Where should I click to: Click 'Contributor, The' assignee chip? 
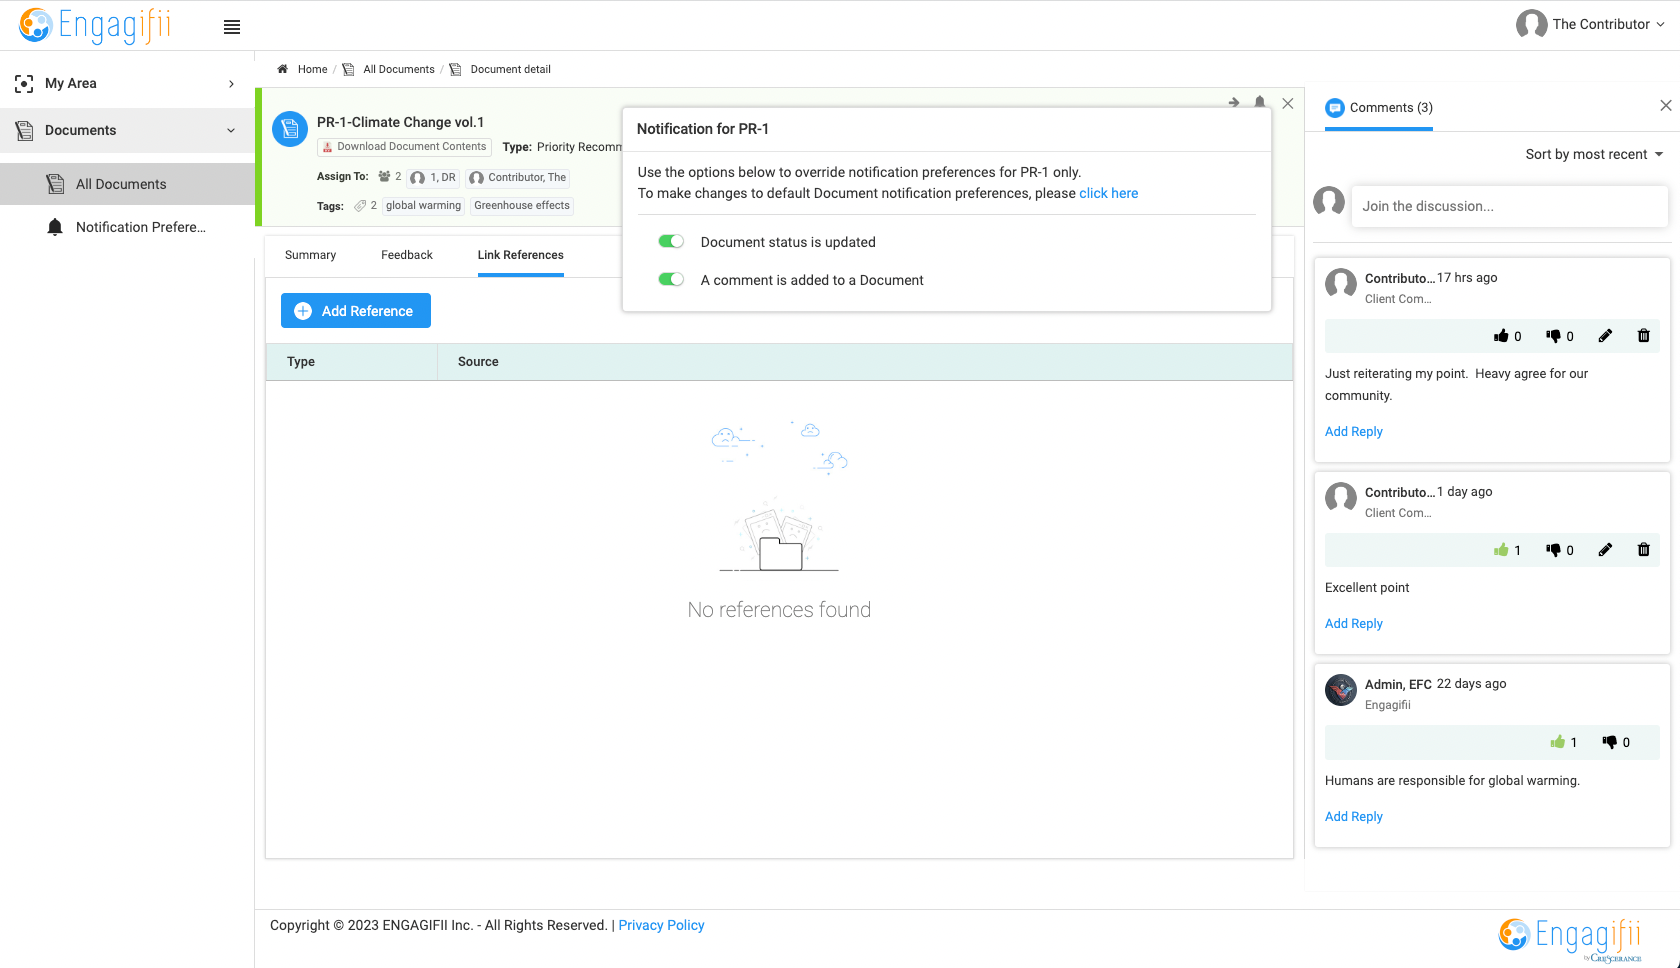[518, 178]
